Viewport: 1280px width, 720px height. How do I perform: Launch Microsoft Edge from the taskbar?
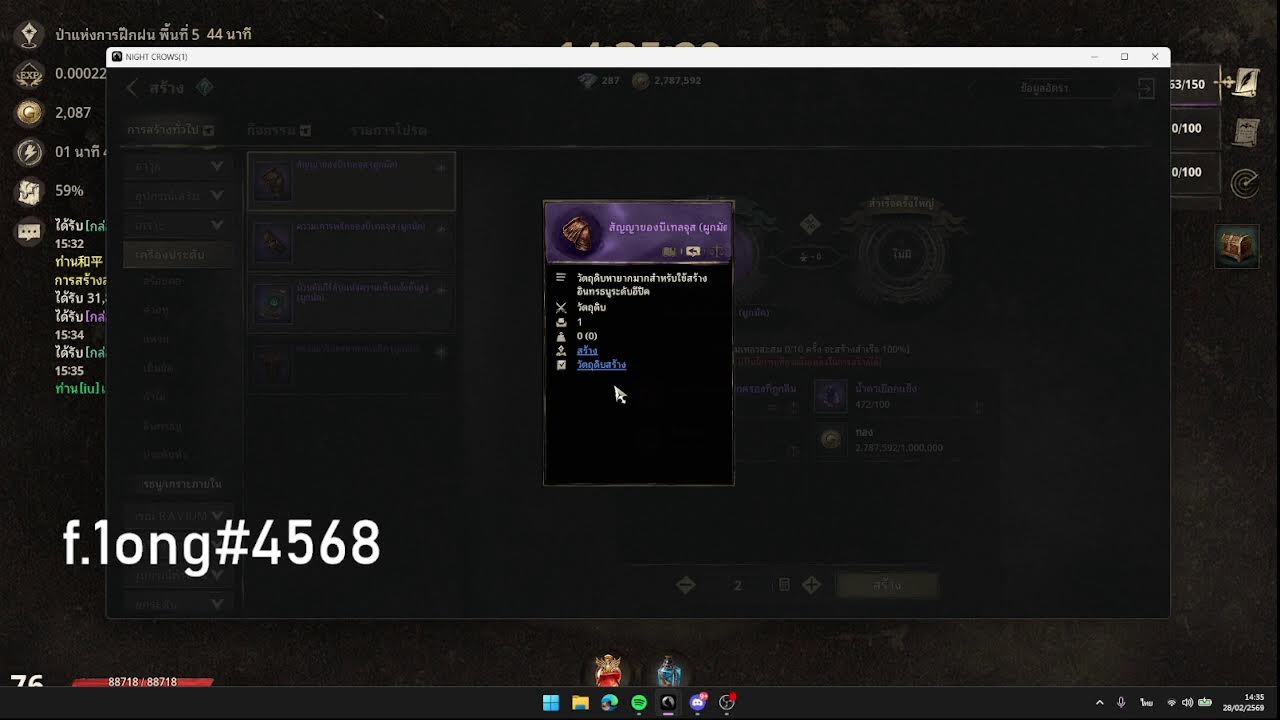(610, 703)
